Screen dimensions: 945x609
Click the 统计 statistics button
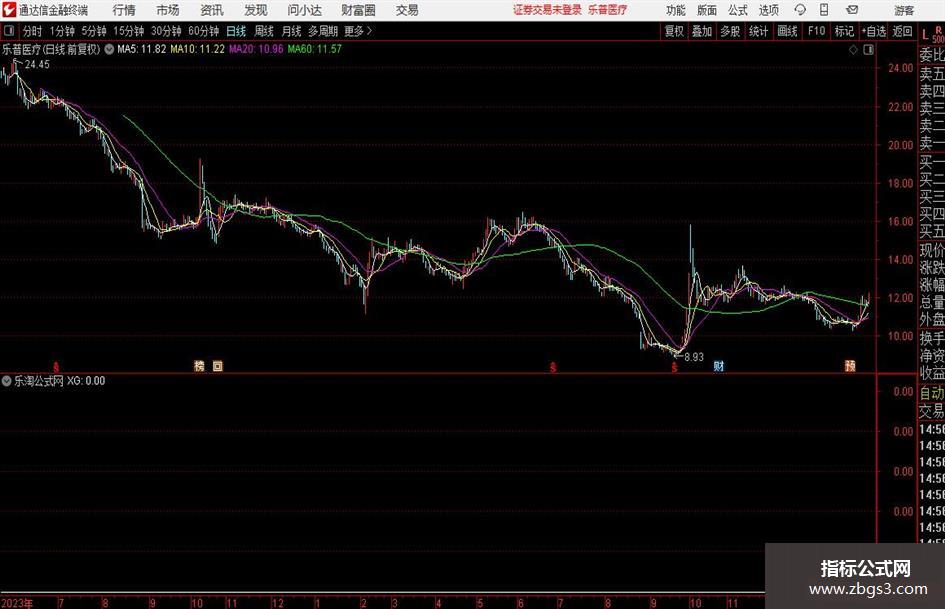click(758, 31)
